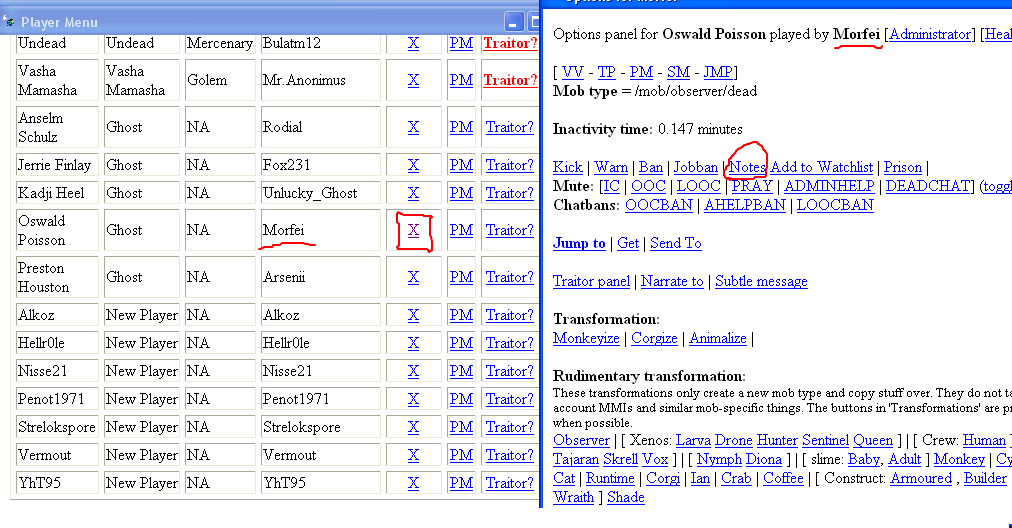Screen dimensions: 1012x528
Task: Open the player Notes link
Action: (747, 167)
